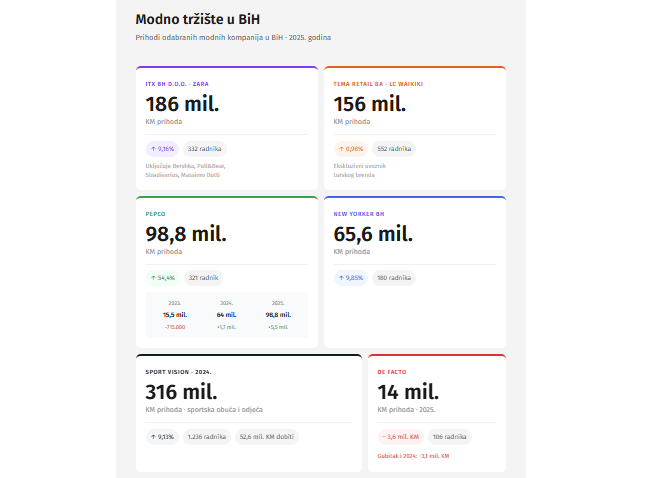Click the 106 radnika pill

click(450, 436)
